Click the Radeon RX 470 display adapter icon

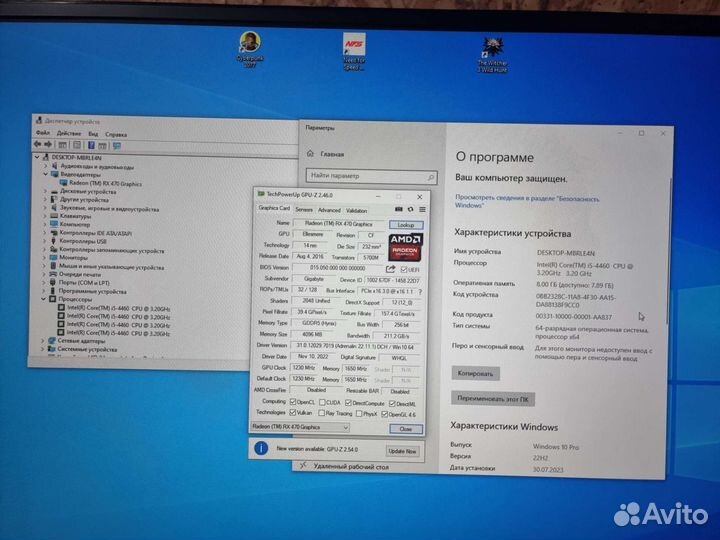point(63,183)
